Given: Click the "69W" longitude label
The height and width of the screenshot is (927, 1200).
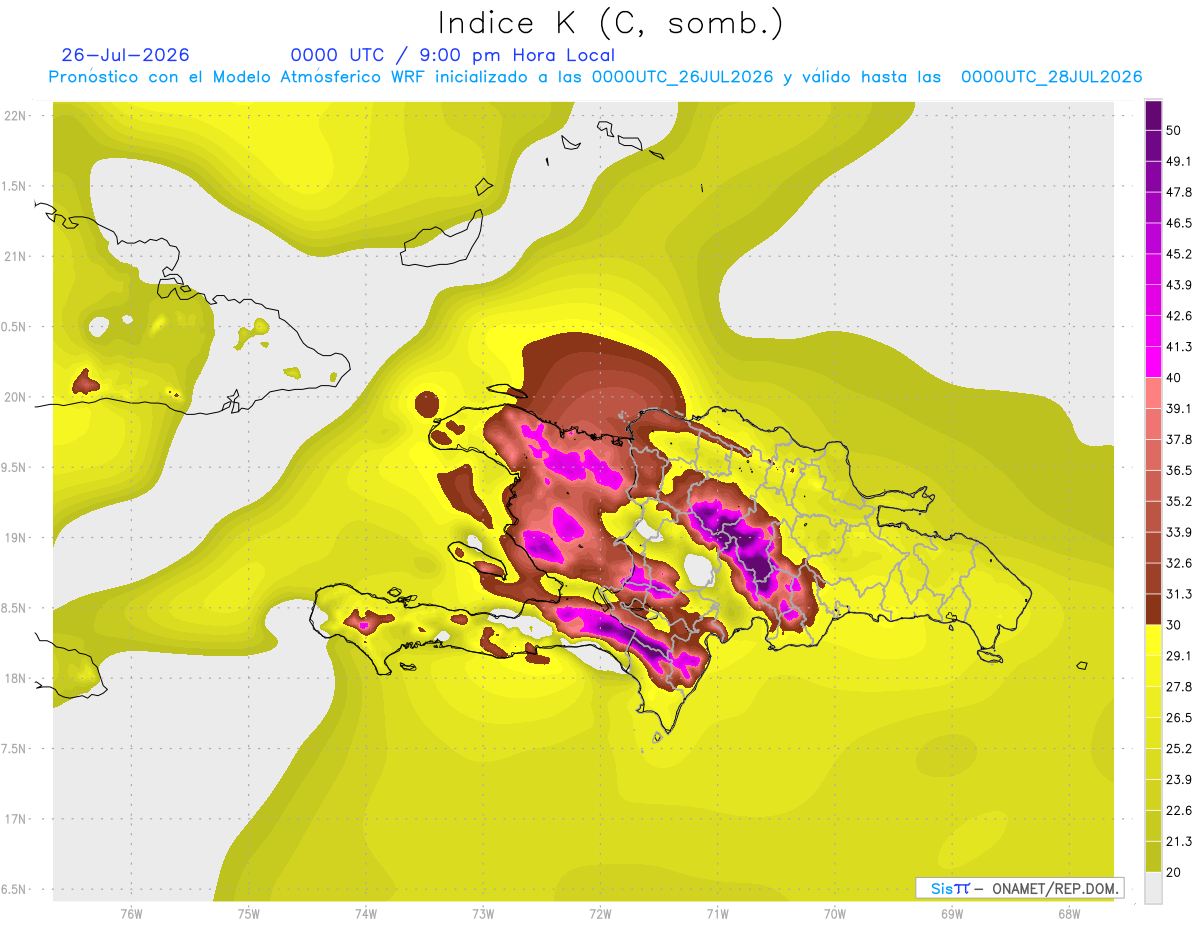Looking at the screenshot, I should click(952, 914).
